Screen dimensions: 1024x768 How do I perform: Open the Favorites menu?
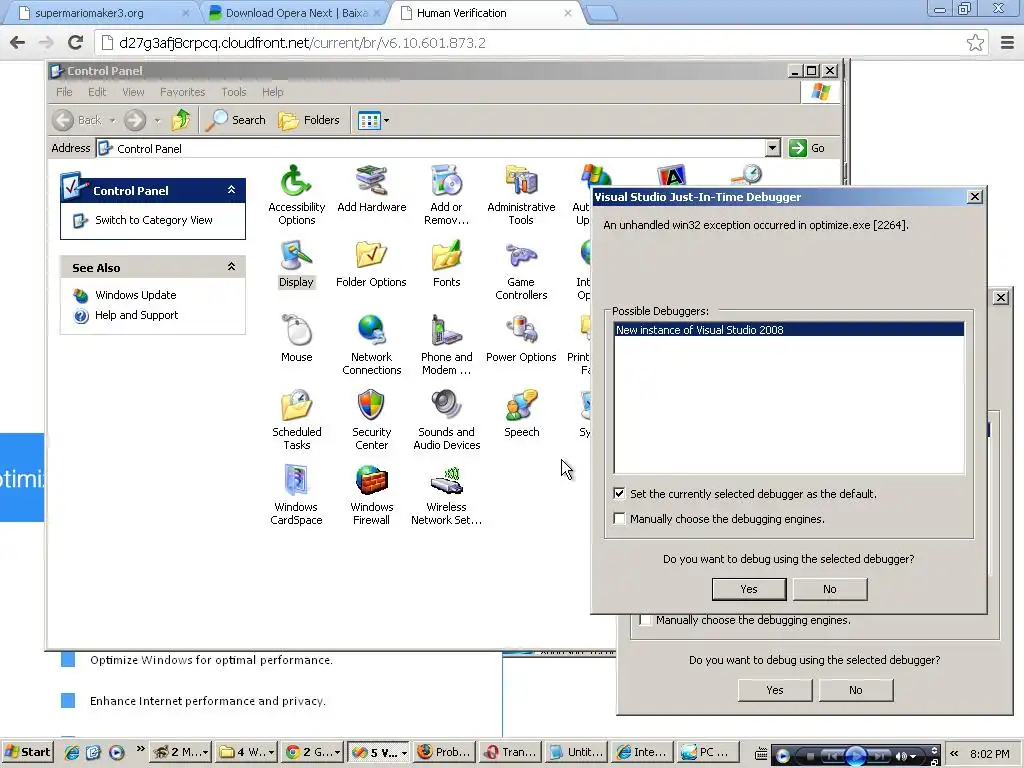[182, 92]
